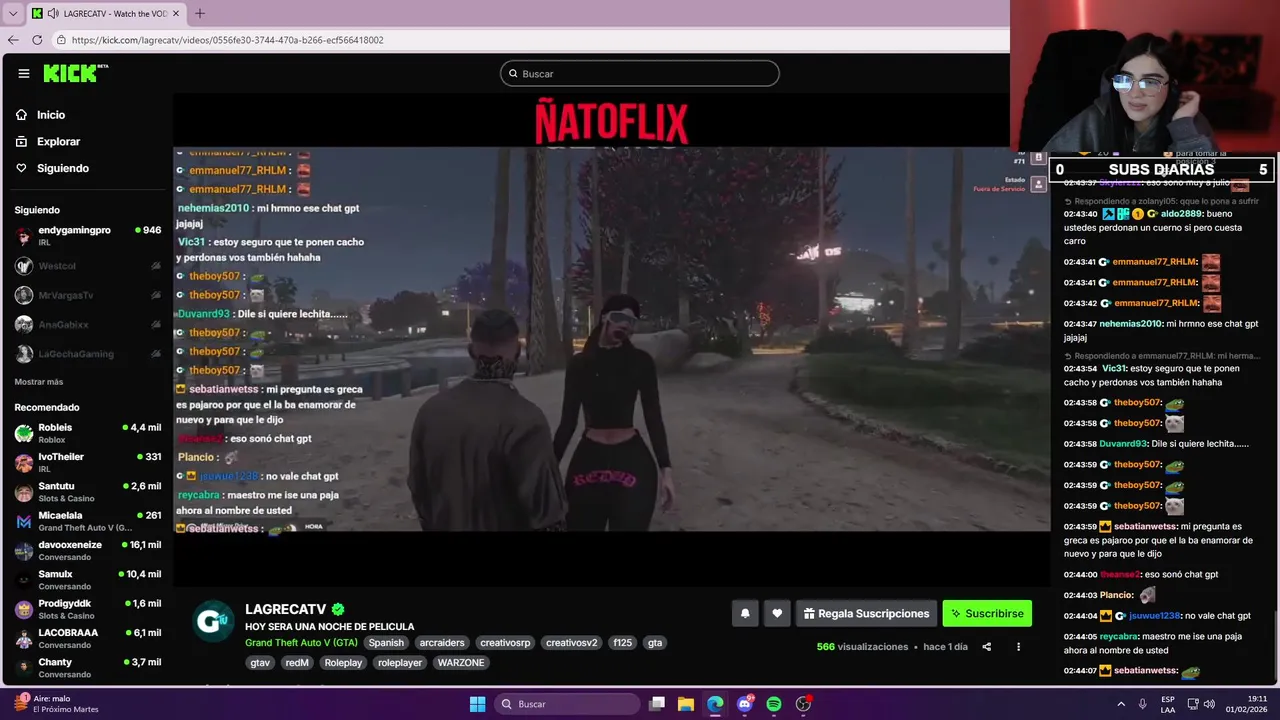Click nehemias2010 username in chat replay
Screen dimensions: 1280x720
1130,324
